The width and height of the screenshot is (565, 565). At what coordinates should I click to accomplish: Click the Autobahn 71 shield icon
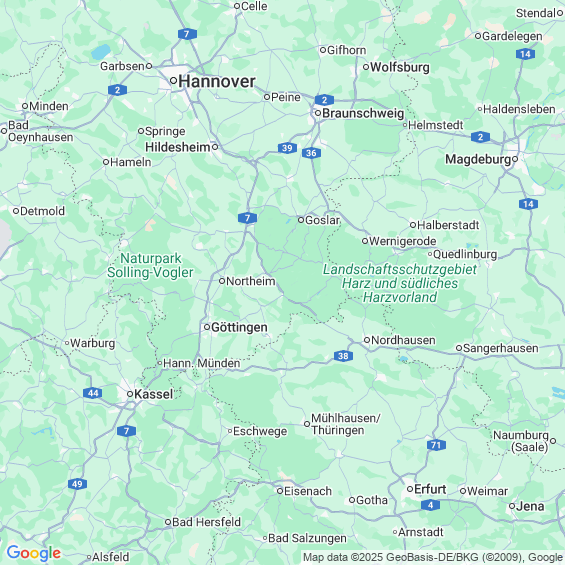(x=436, y=445)
